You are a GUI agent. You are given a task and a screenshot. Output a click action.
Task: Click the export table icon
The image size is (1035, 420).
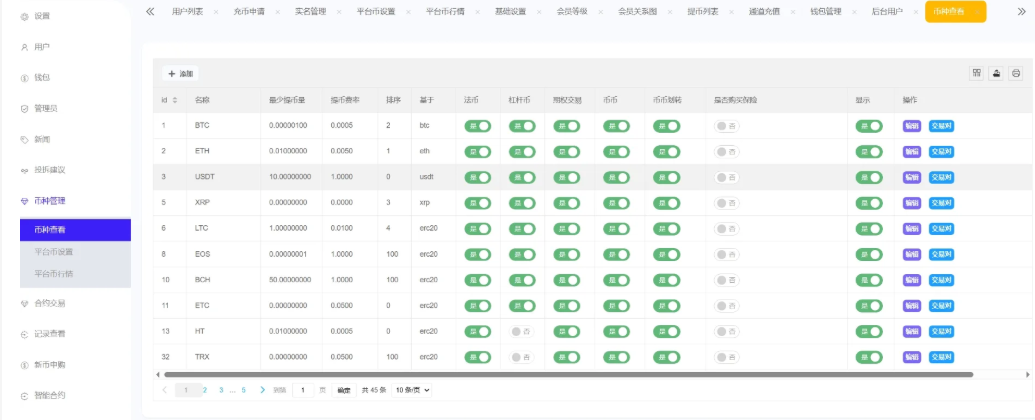point(996,73)
